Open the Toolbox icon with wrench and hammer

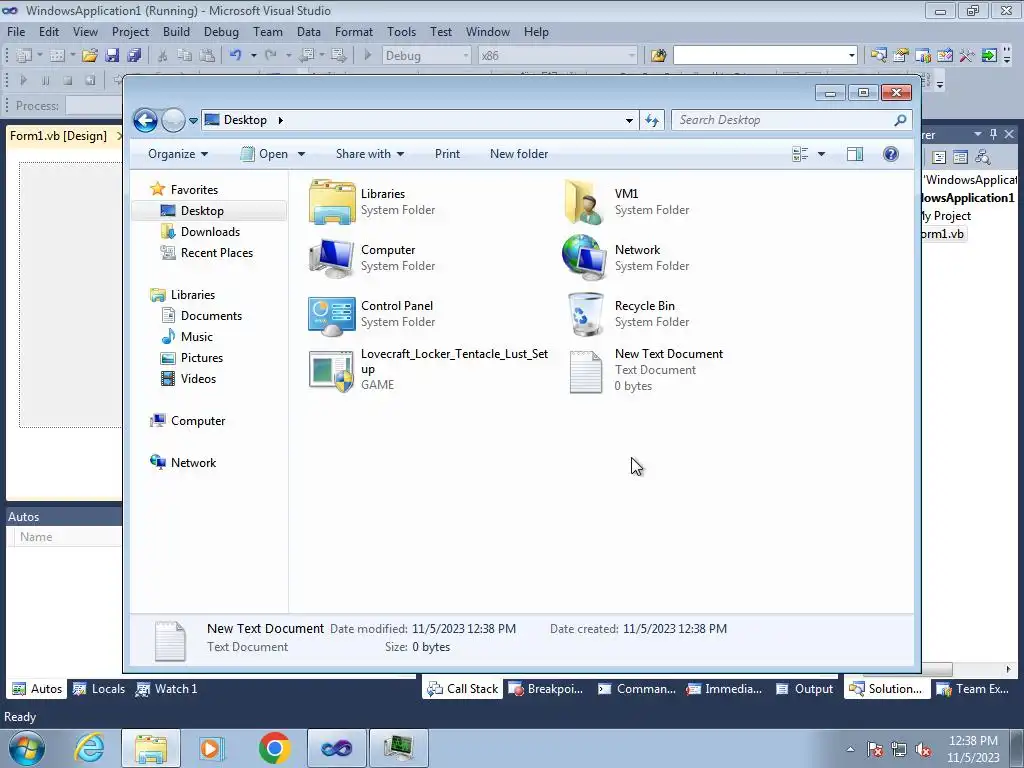967,56
